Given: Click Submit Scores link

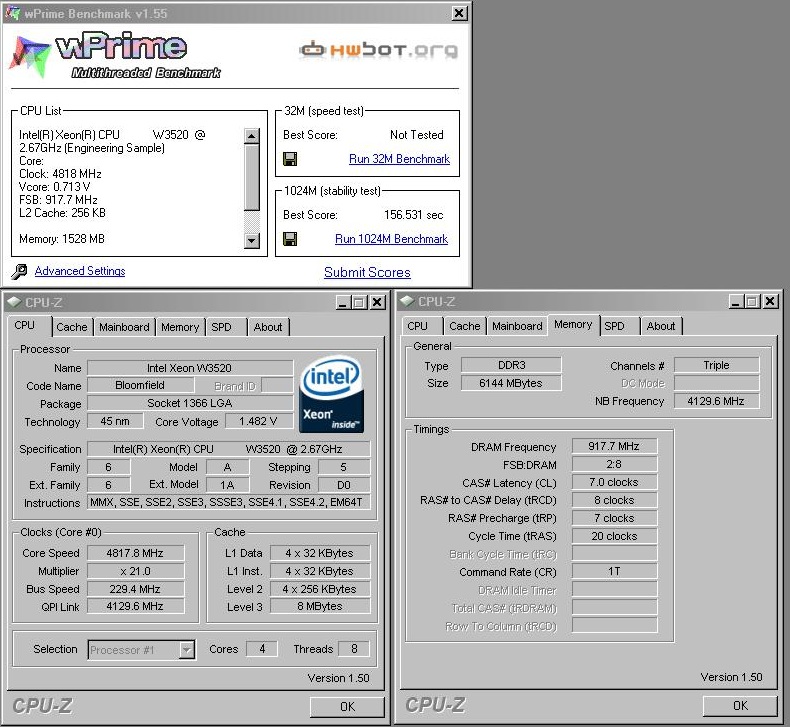Looking at the screenshot, I should (367, 272).
